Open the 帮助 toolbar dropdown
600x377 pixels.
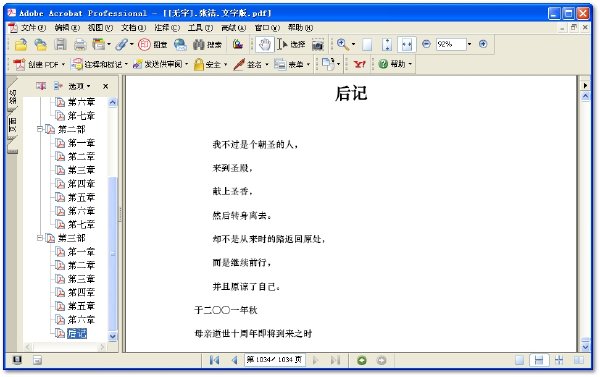pos(395,64)
